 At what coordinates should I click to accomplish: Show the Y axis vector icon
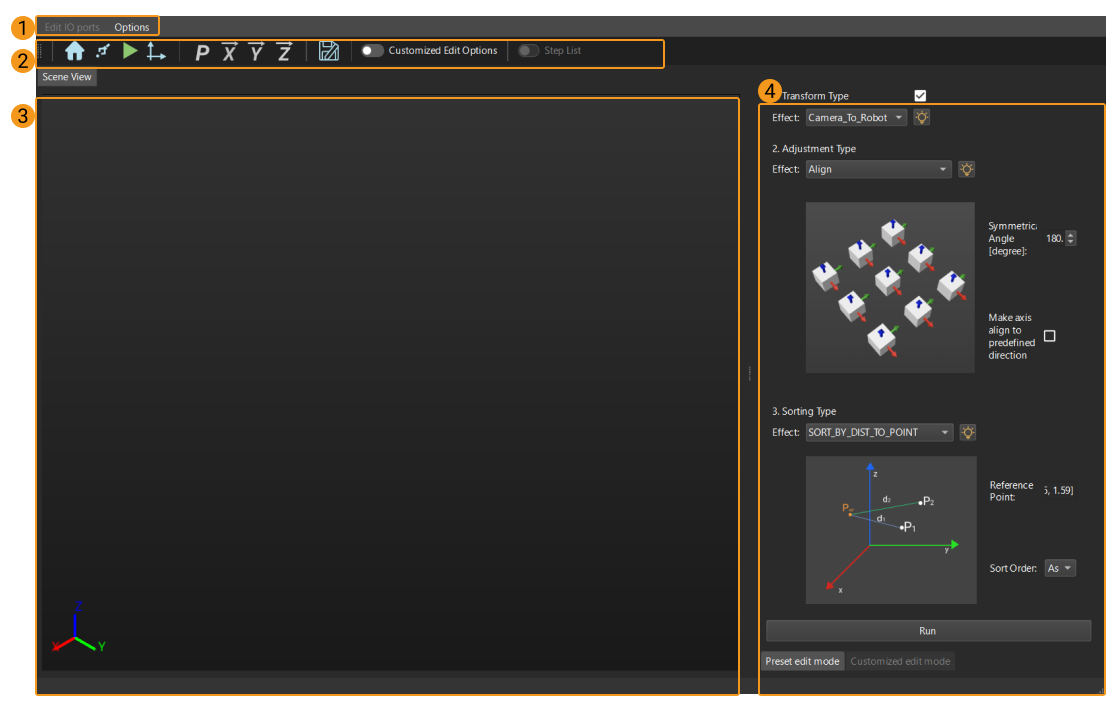click(x=256, y=52)
